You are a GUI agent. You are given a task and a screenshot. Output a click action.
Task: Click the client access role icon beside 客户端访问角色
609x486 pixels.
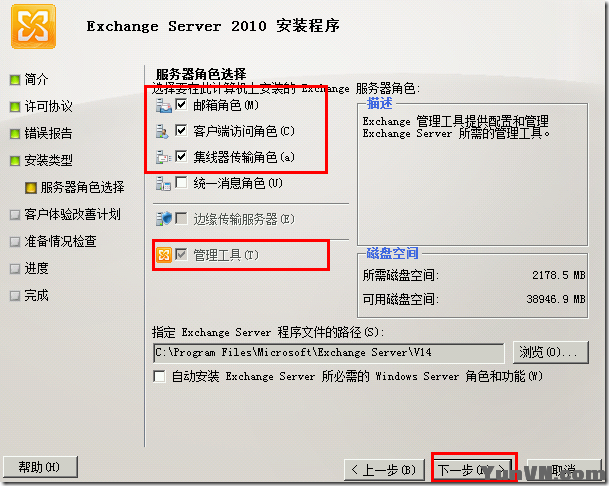point(162,132)
